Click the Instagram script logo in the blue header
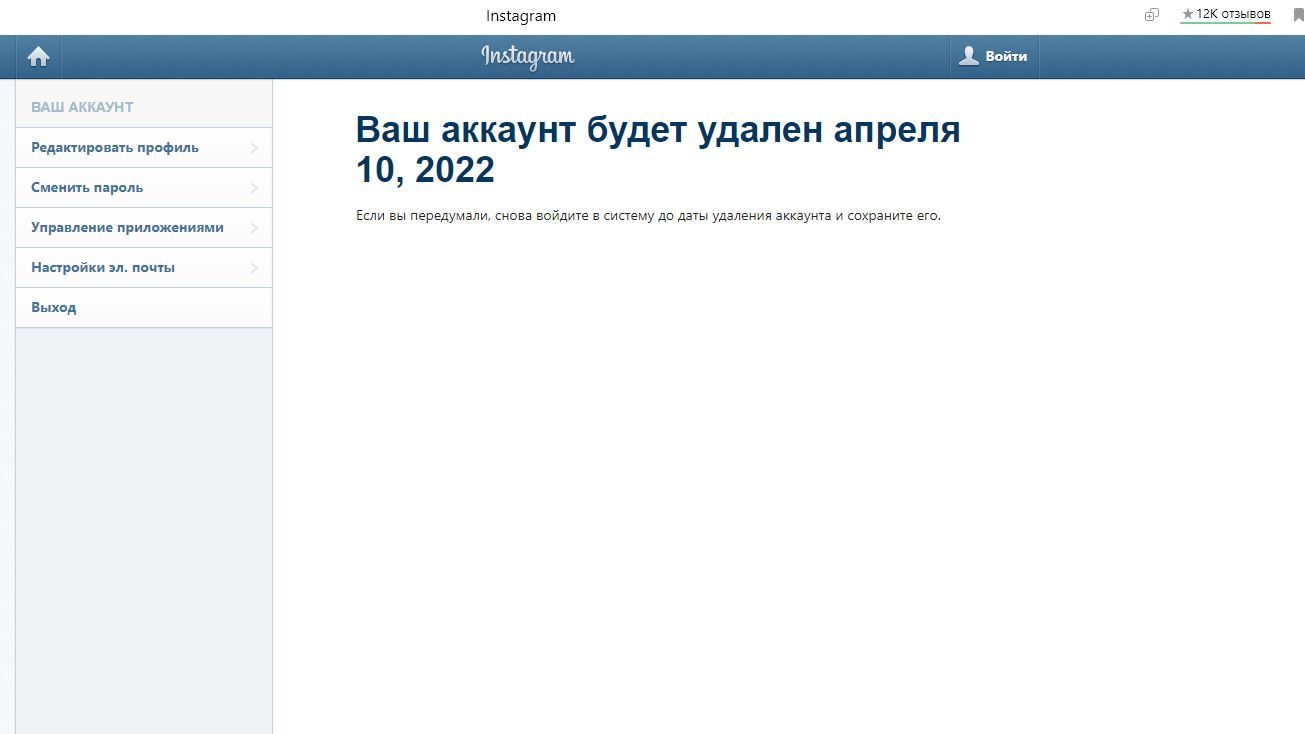The height and width of the screenshot is (734, 1305). pos(528,57)
